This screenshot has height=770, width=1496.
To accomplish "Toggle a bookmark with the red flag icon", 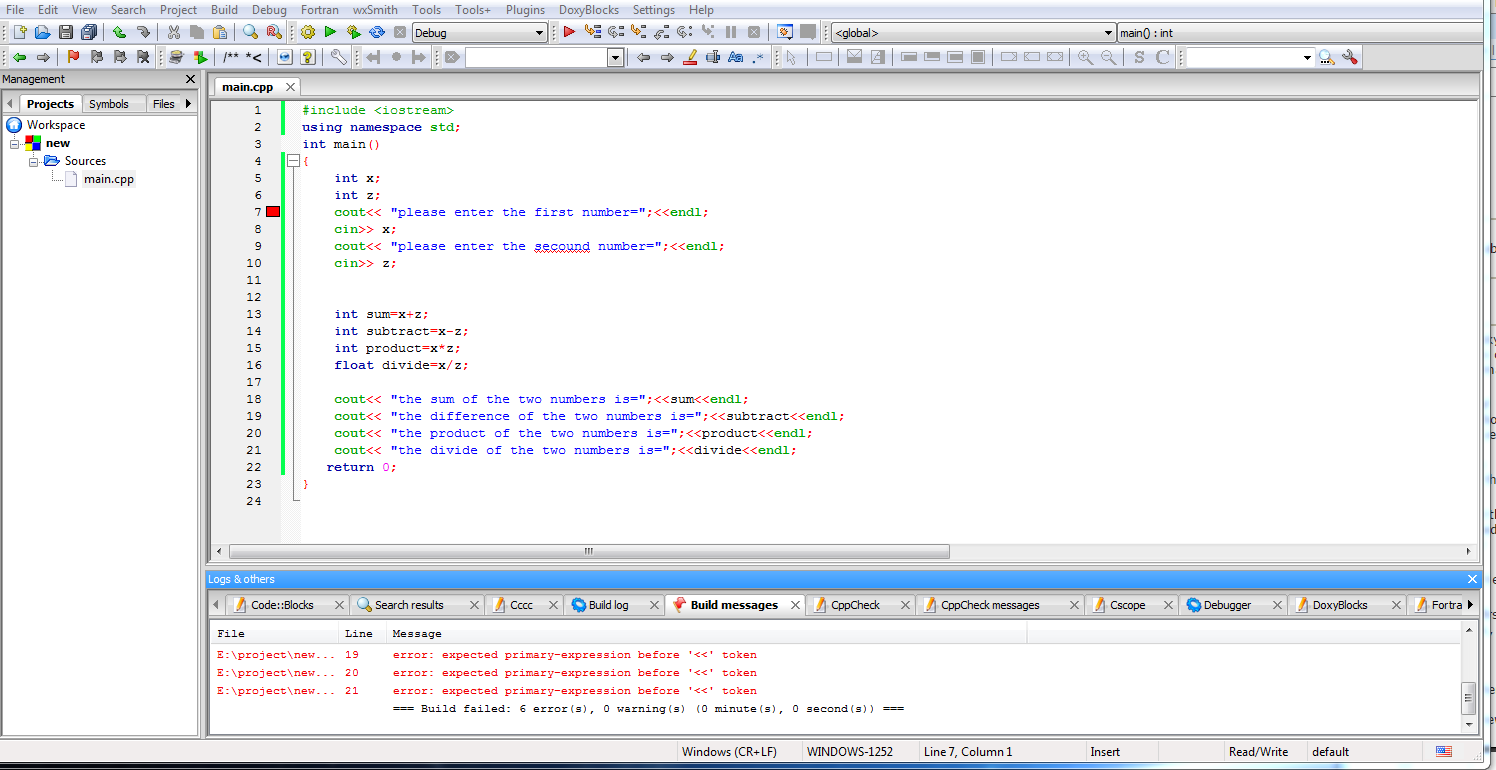I will 73,57.
